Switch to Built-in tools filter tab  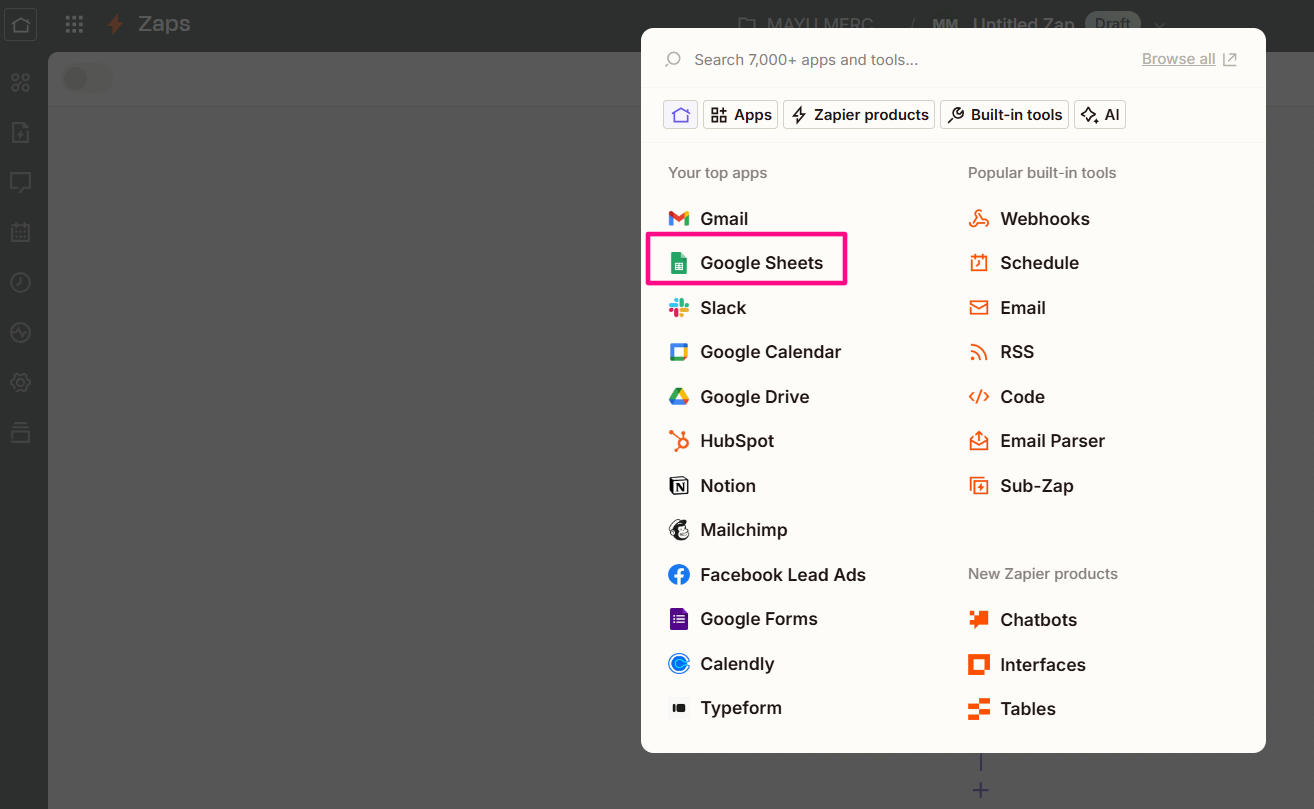tap(1004, 115)
